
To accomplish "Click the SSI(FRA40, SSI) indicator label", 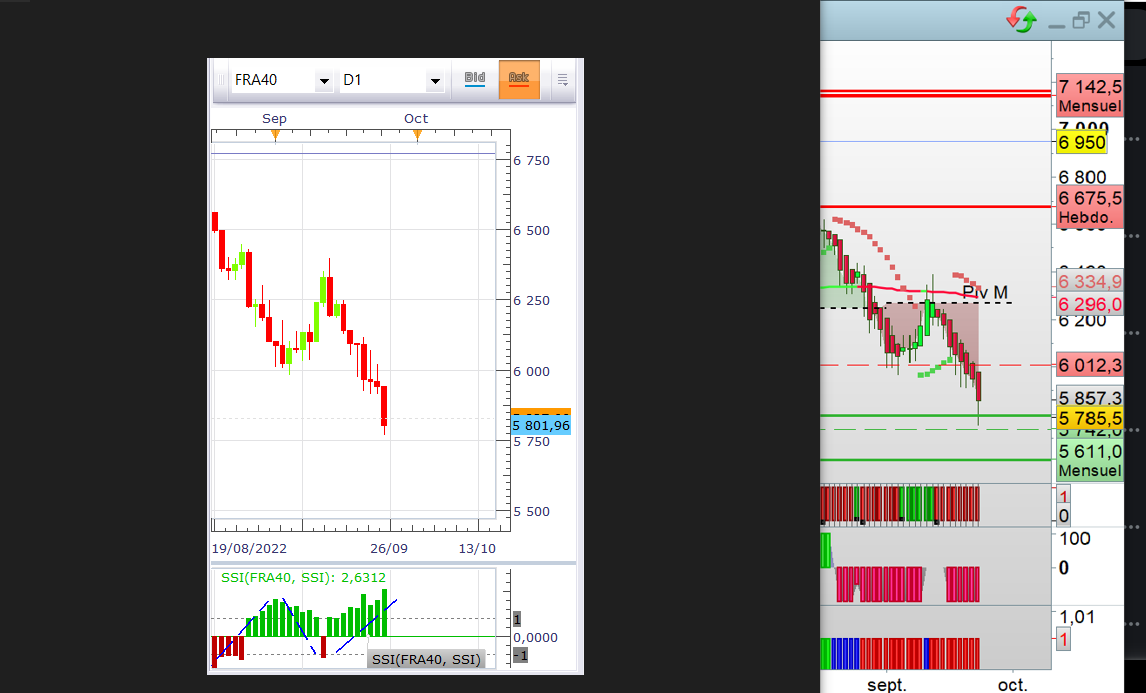I will (426, 659).
